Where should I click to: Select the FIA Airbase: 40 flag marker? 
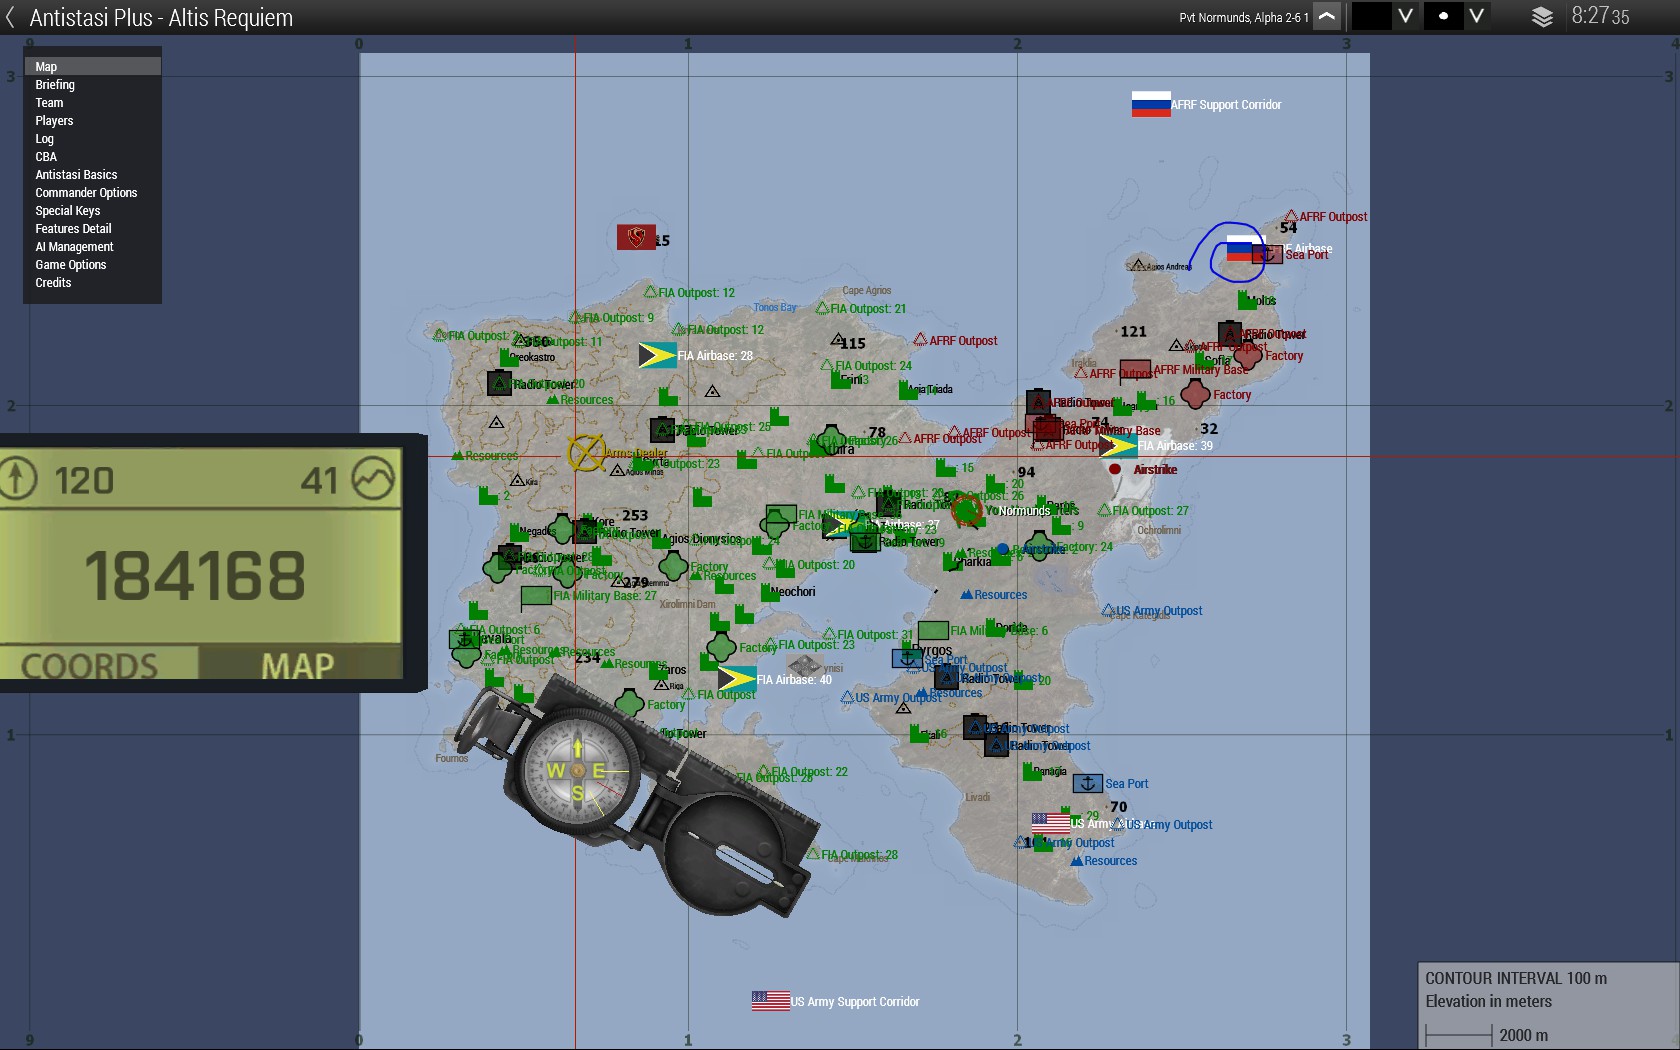point(736,679)
